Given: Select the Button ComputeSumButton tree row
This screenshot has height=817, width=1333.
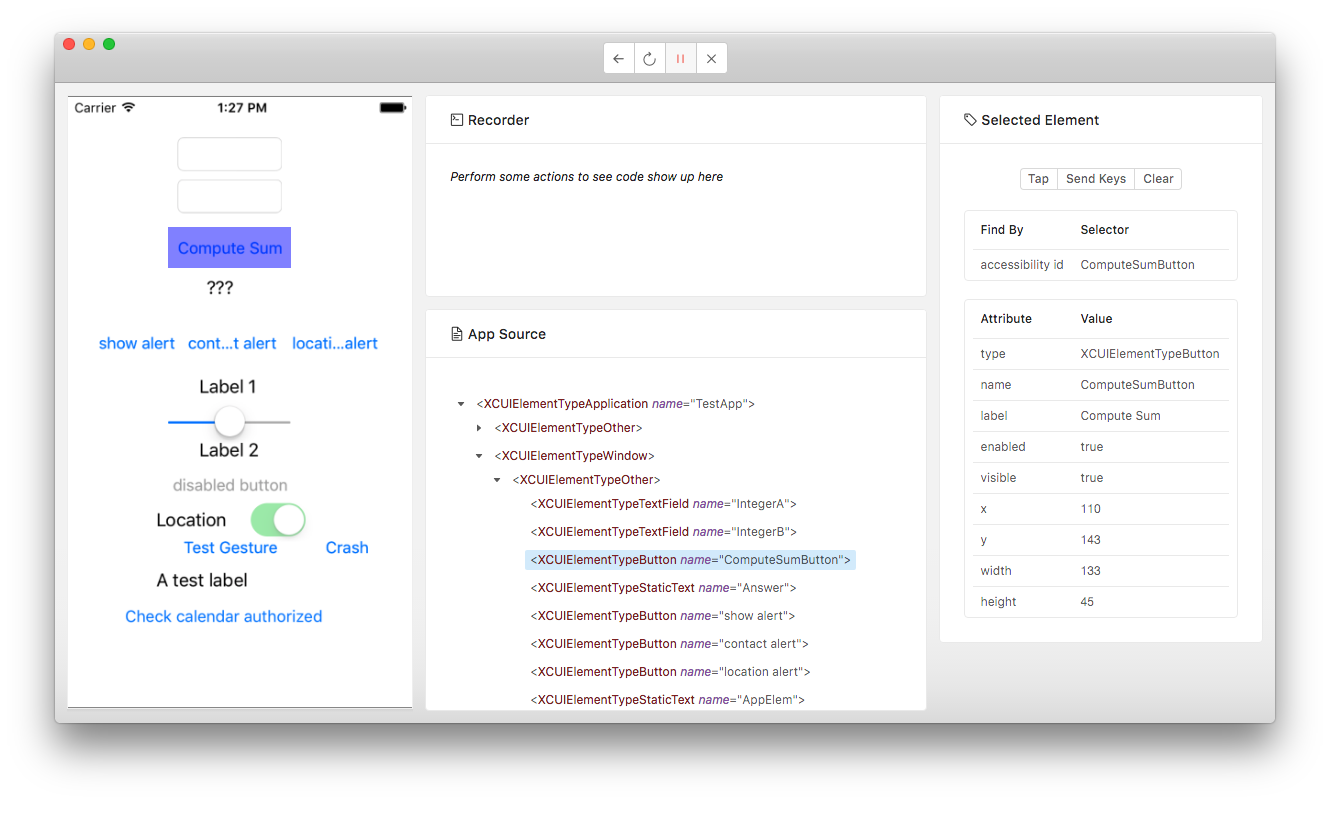Looking at the screenshot, I should point(690,560).
